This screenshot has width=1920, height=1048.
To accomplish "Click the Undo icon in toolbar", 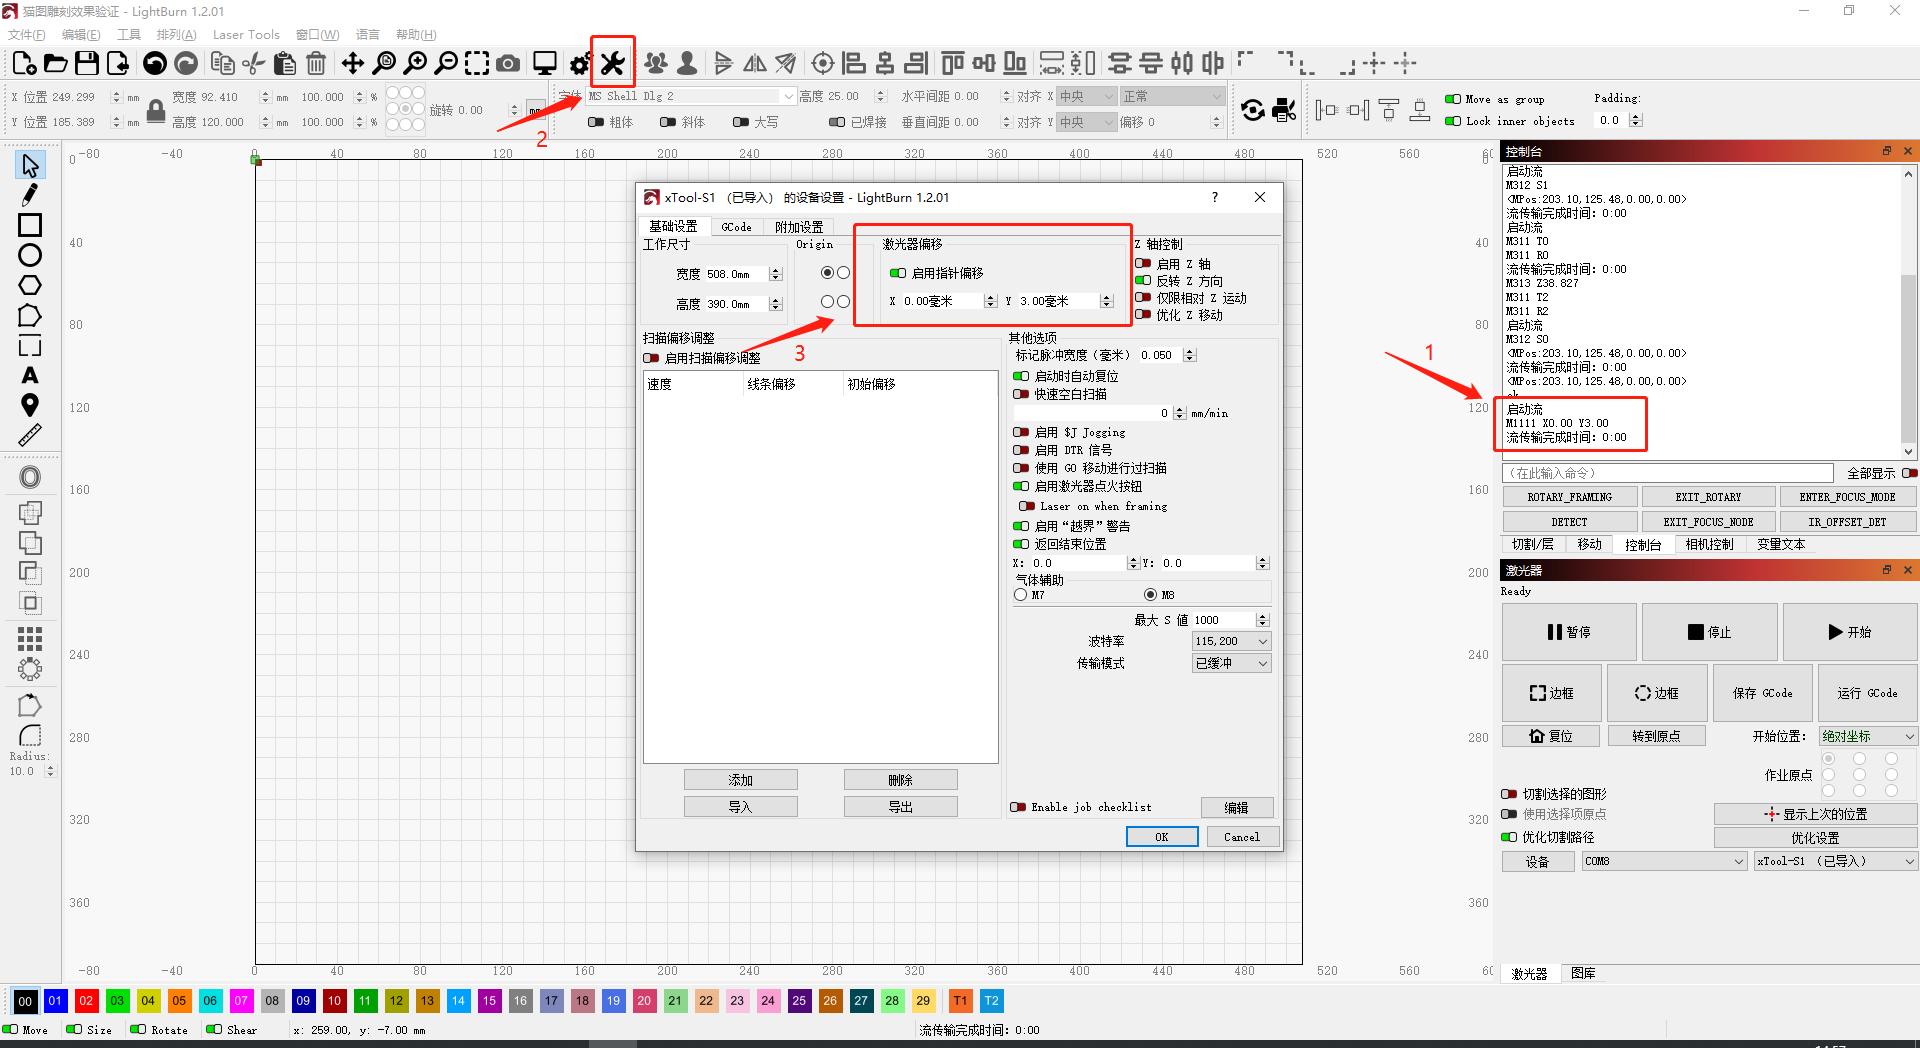I will click(155, 63).
